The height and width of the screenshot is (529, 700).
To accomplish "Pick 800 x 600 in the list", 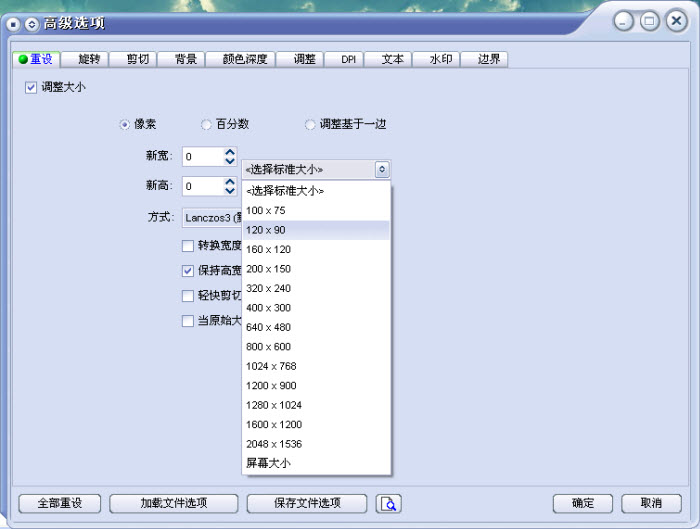I will (316, 347).
